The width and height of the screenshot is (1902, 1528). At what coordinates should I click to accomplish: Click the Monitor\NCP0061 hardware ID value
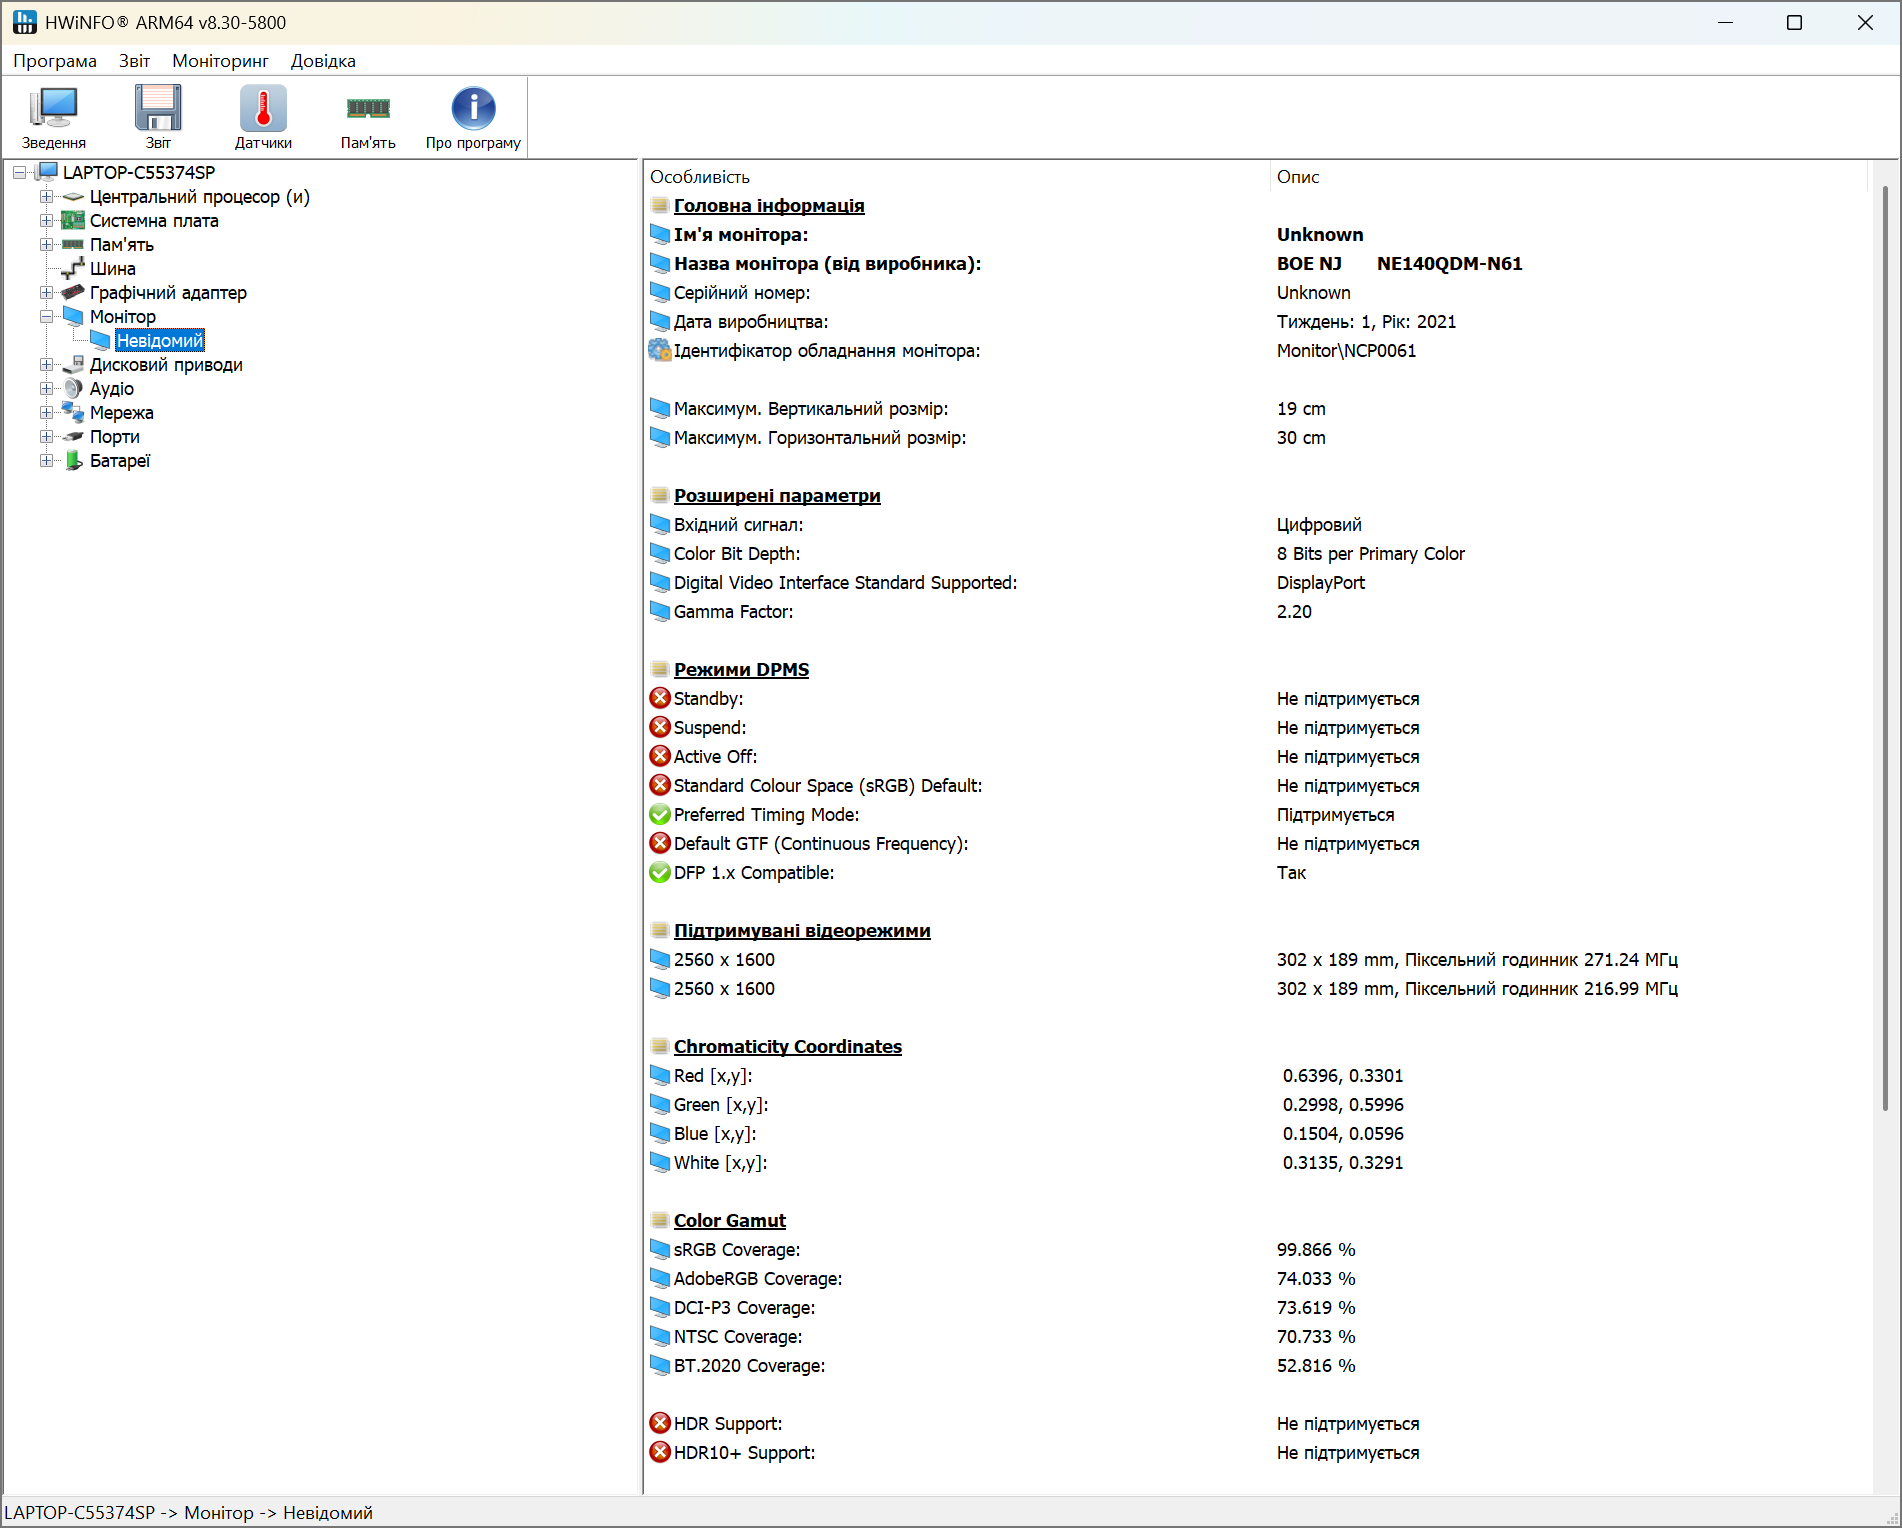1346,351
